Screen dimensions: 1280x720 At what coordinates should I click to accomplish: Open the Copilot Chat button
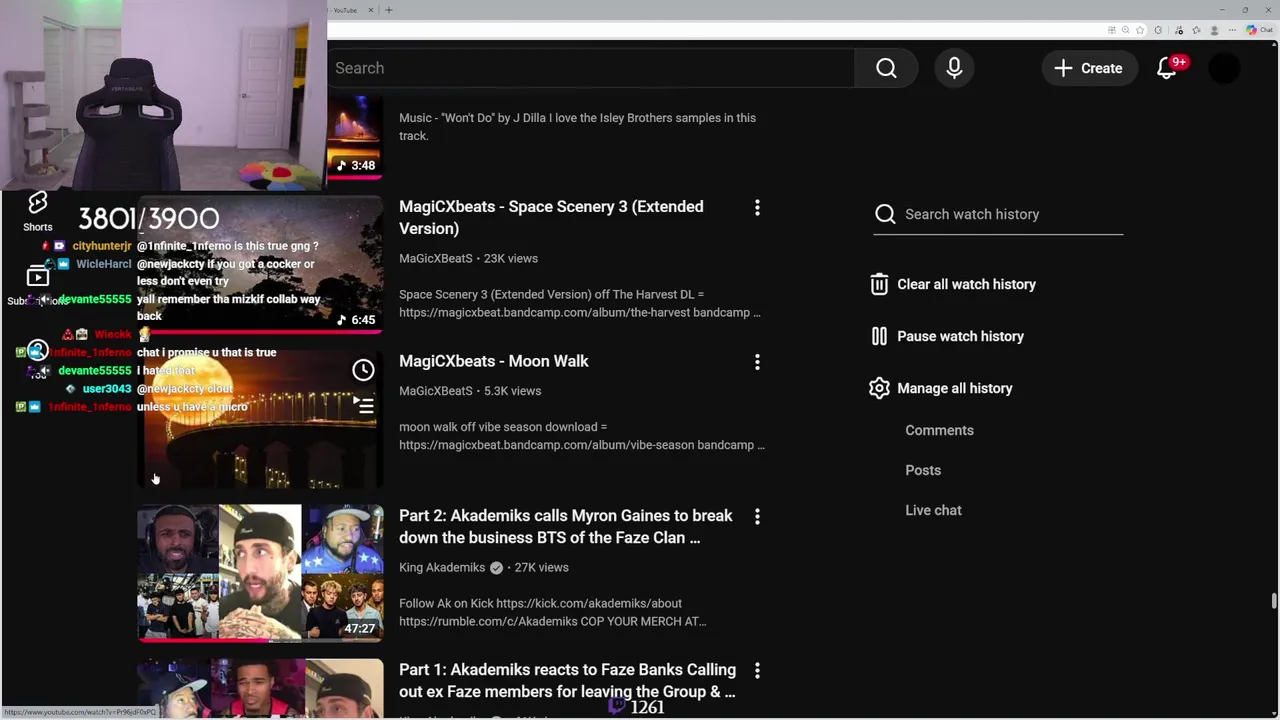click(1259, 30)
